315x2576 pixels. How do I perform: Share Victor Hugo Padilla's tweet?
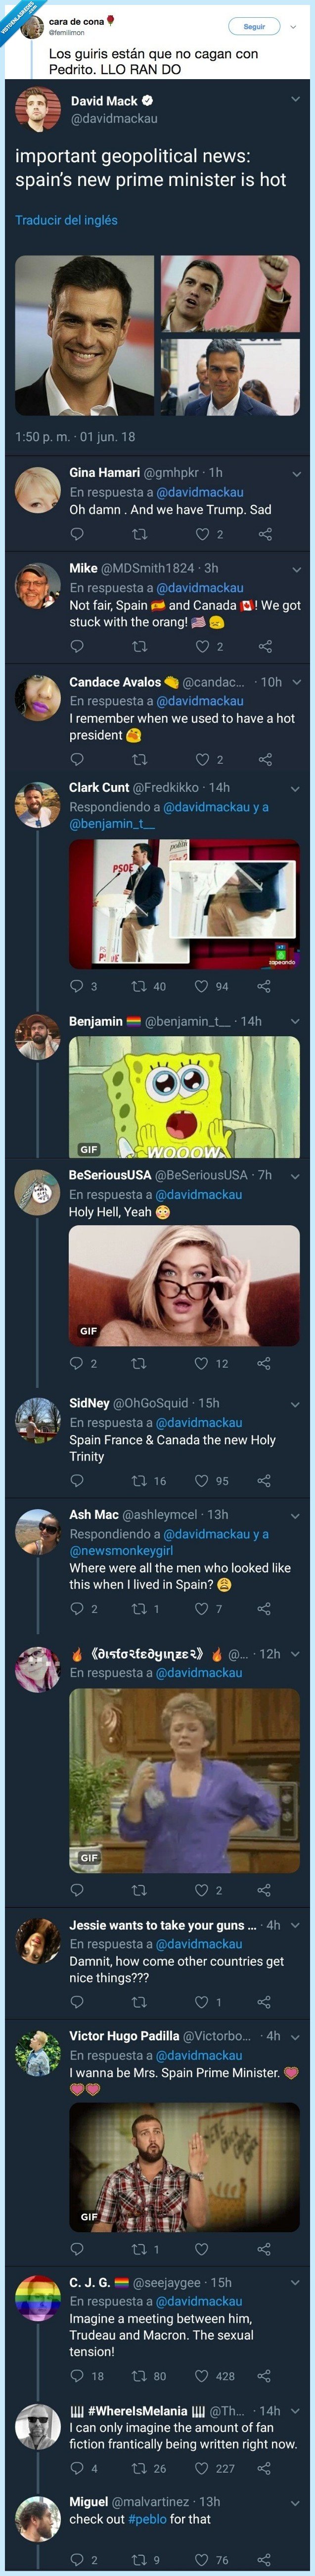(264, 2248)
